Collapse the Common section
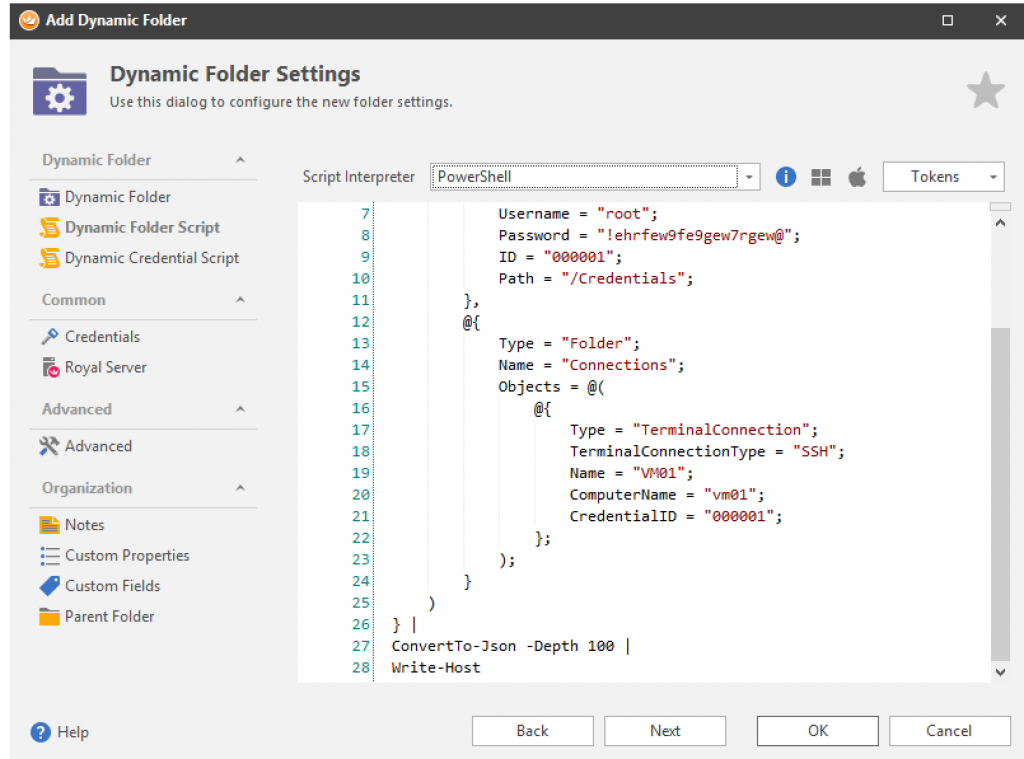 [240, 300]
